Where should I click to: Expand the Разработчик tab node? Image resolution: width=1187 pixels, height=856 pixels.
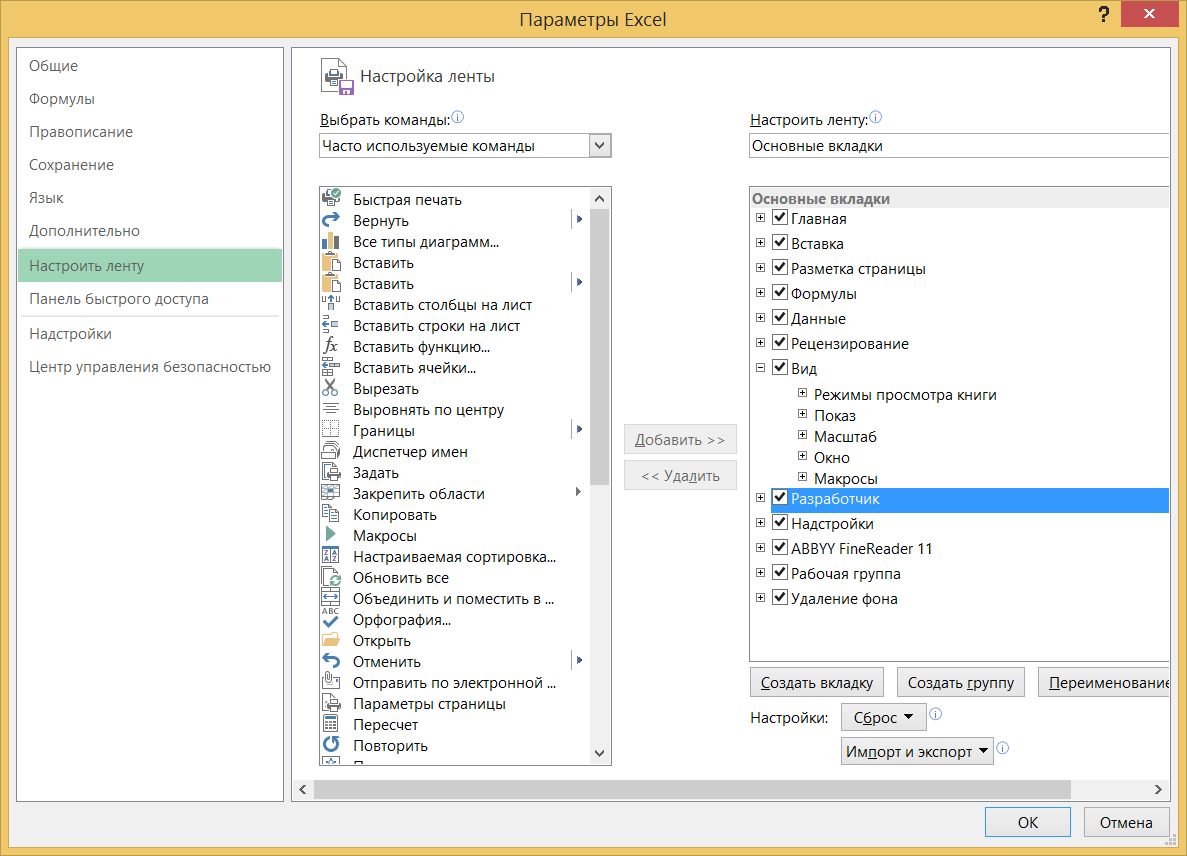pos(761,498)
